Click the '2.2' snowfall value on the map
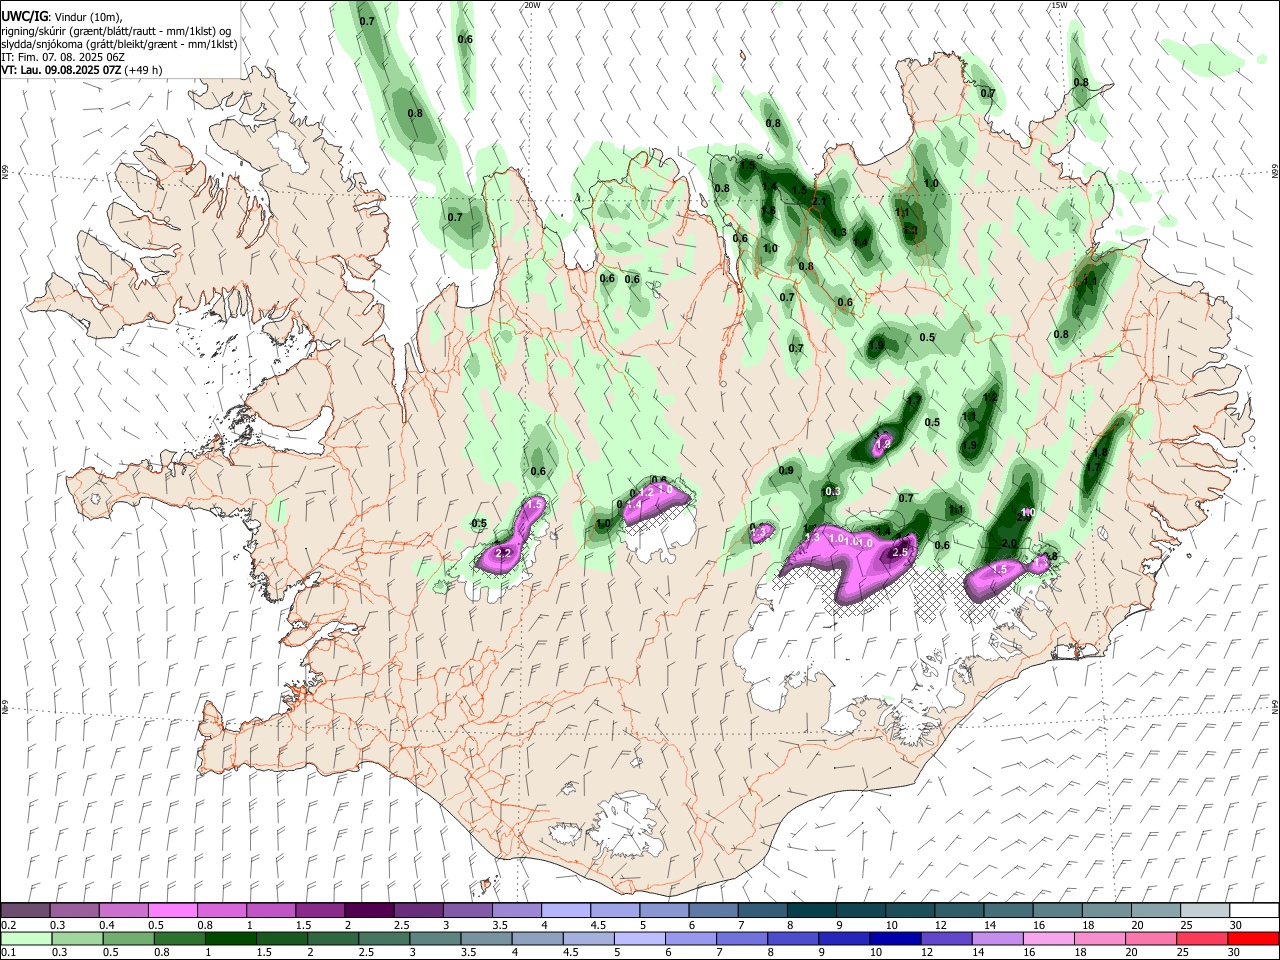This screenshot has height=960, width=1280. 503,553
